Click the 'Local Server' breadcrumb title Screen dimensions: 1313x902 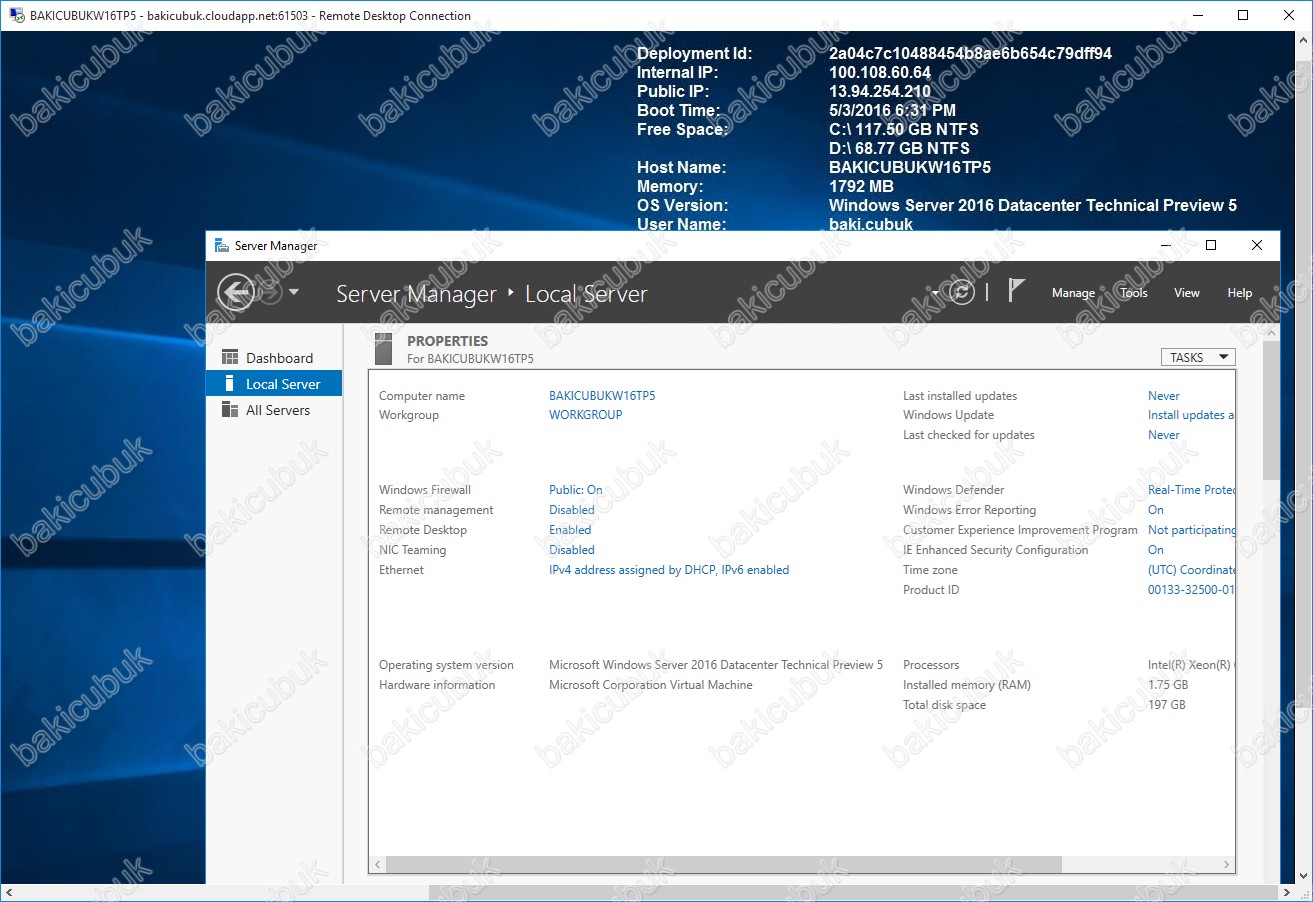pyautogui.click(x=586, y=294)
